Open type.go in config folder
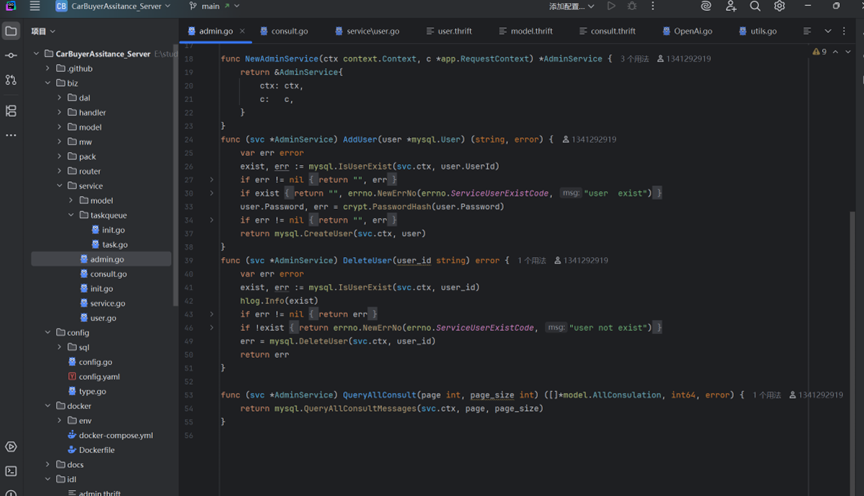This screenshot has width=864, height=496. (x=87, y=391)
